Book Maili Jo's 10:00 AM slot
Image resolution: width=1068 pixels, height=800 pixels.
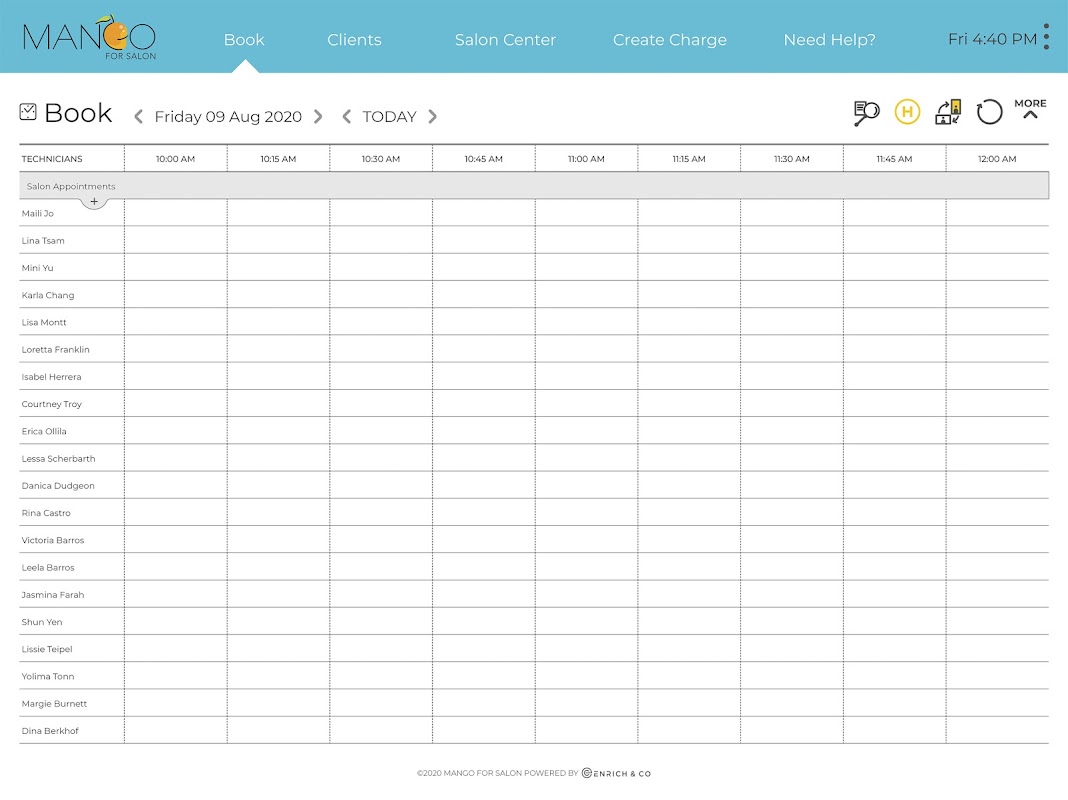tap(176, 212)
